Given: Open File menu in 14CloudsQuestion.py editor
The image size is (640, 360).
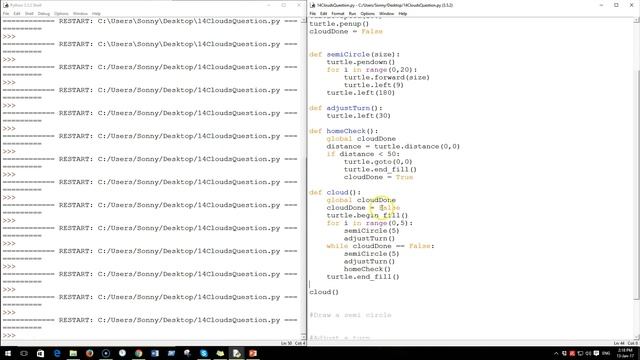Looking at the screenshot, I should (312, 13).
